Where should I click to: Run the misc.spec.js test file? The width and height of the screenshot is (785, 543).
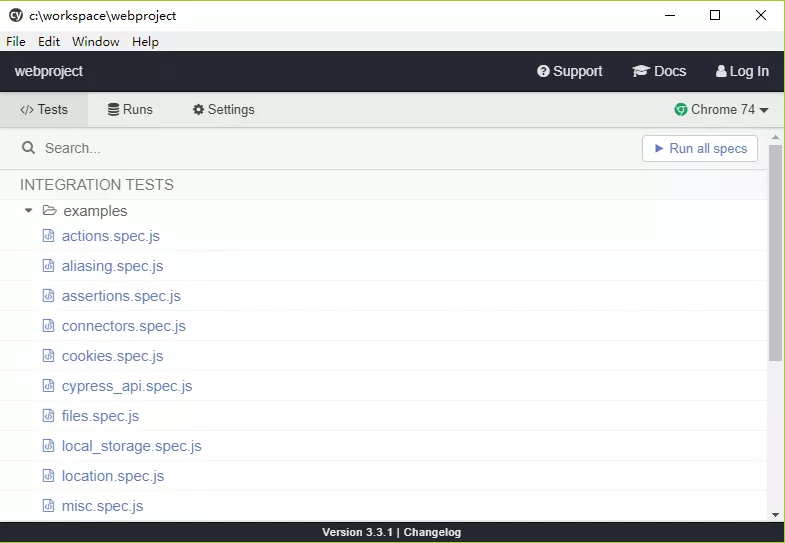coord(102,506)
